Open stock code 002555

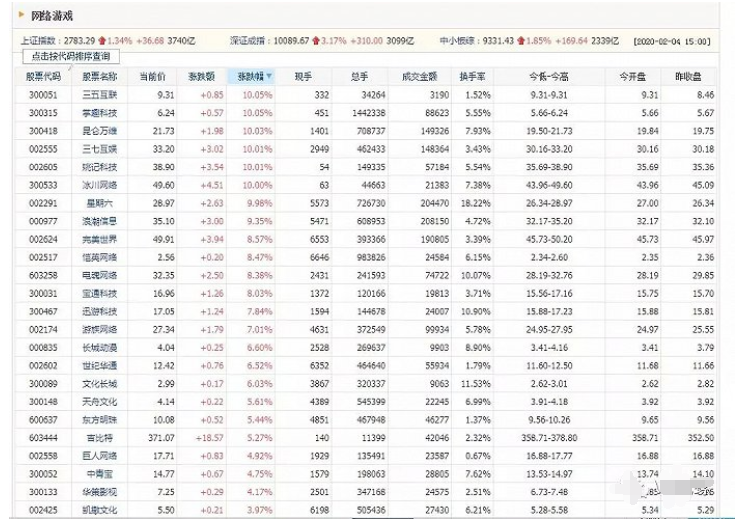(43, 149)
